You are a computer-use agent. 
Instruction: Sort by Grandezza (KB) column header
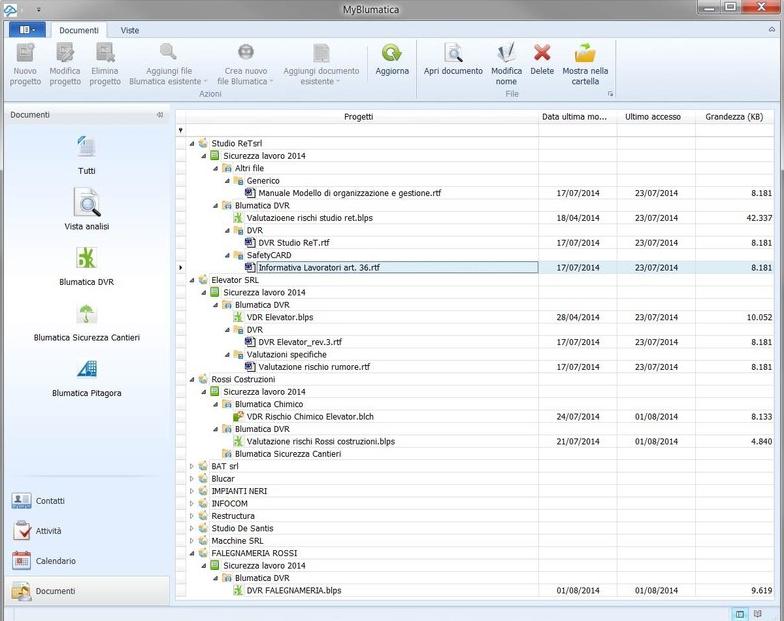point(733,117)
